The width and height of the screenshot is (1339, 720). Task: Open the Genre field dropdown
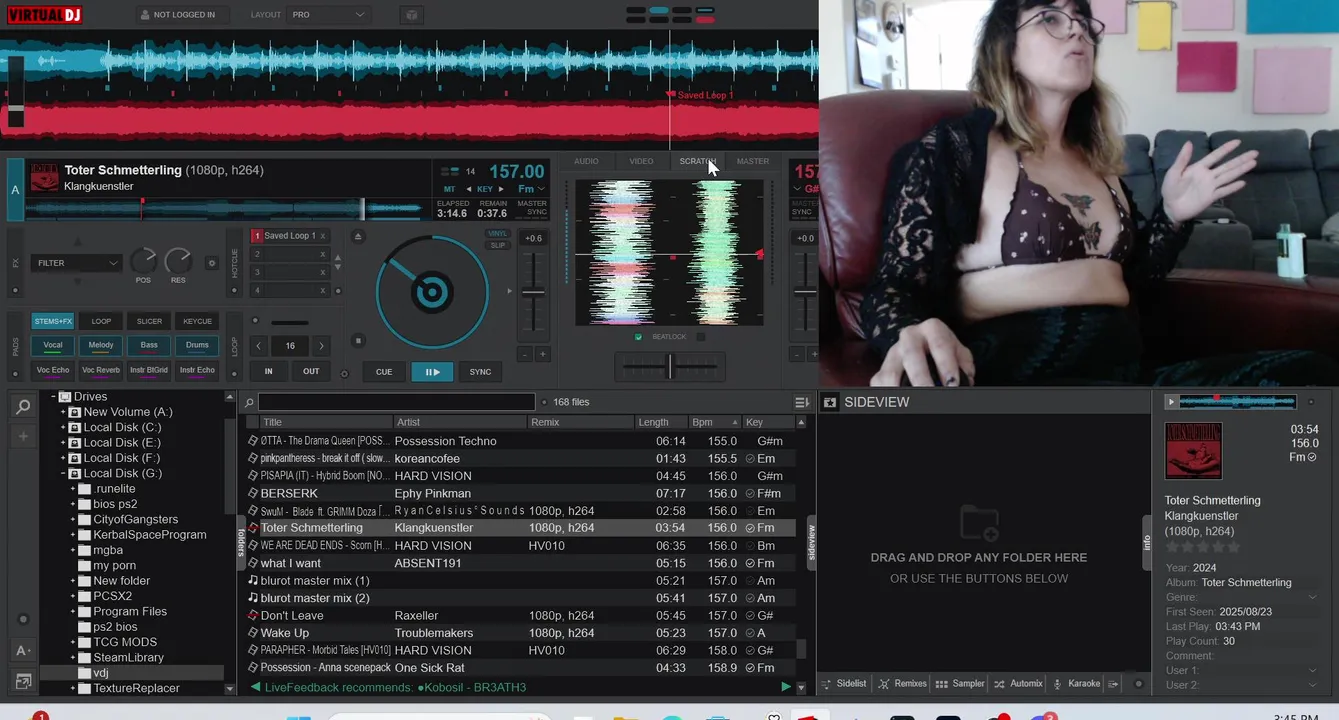pos(1312,597)
